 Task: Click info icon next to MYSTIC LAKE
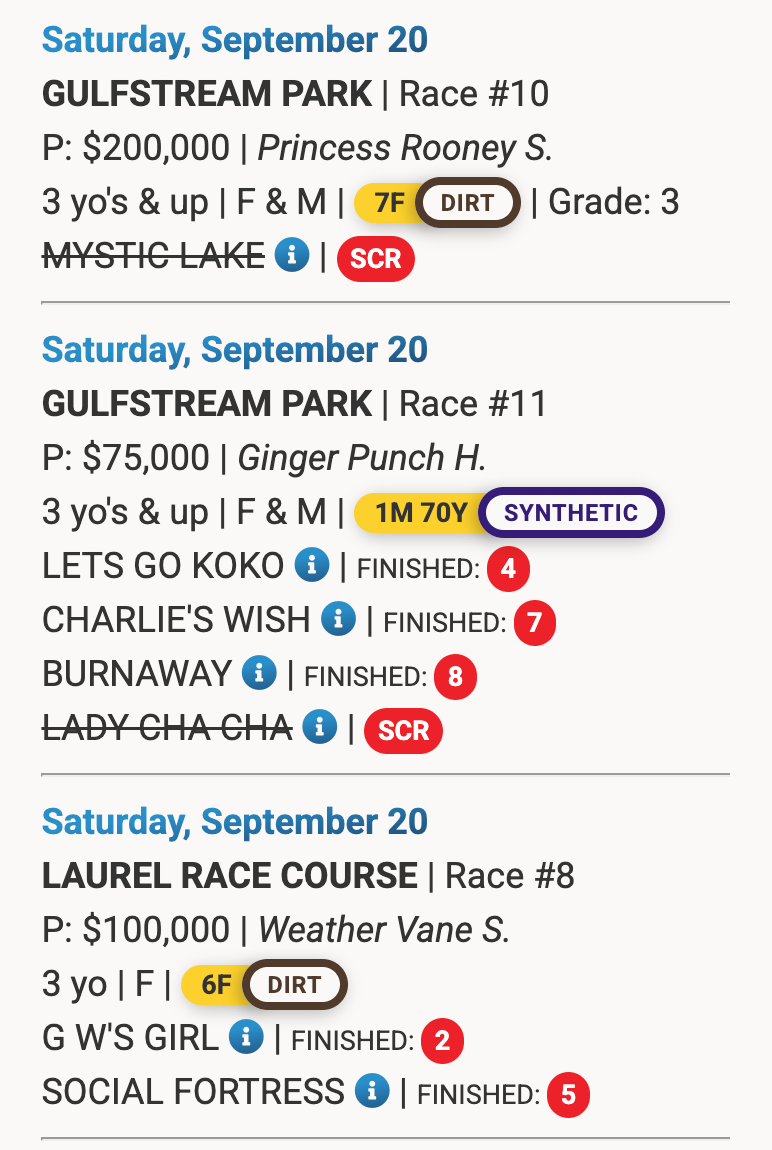tap(292, 256)
